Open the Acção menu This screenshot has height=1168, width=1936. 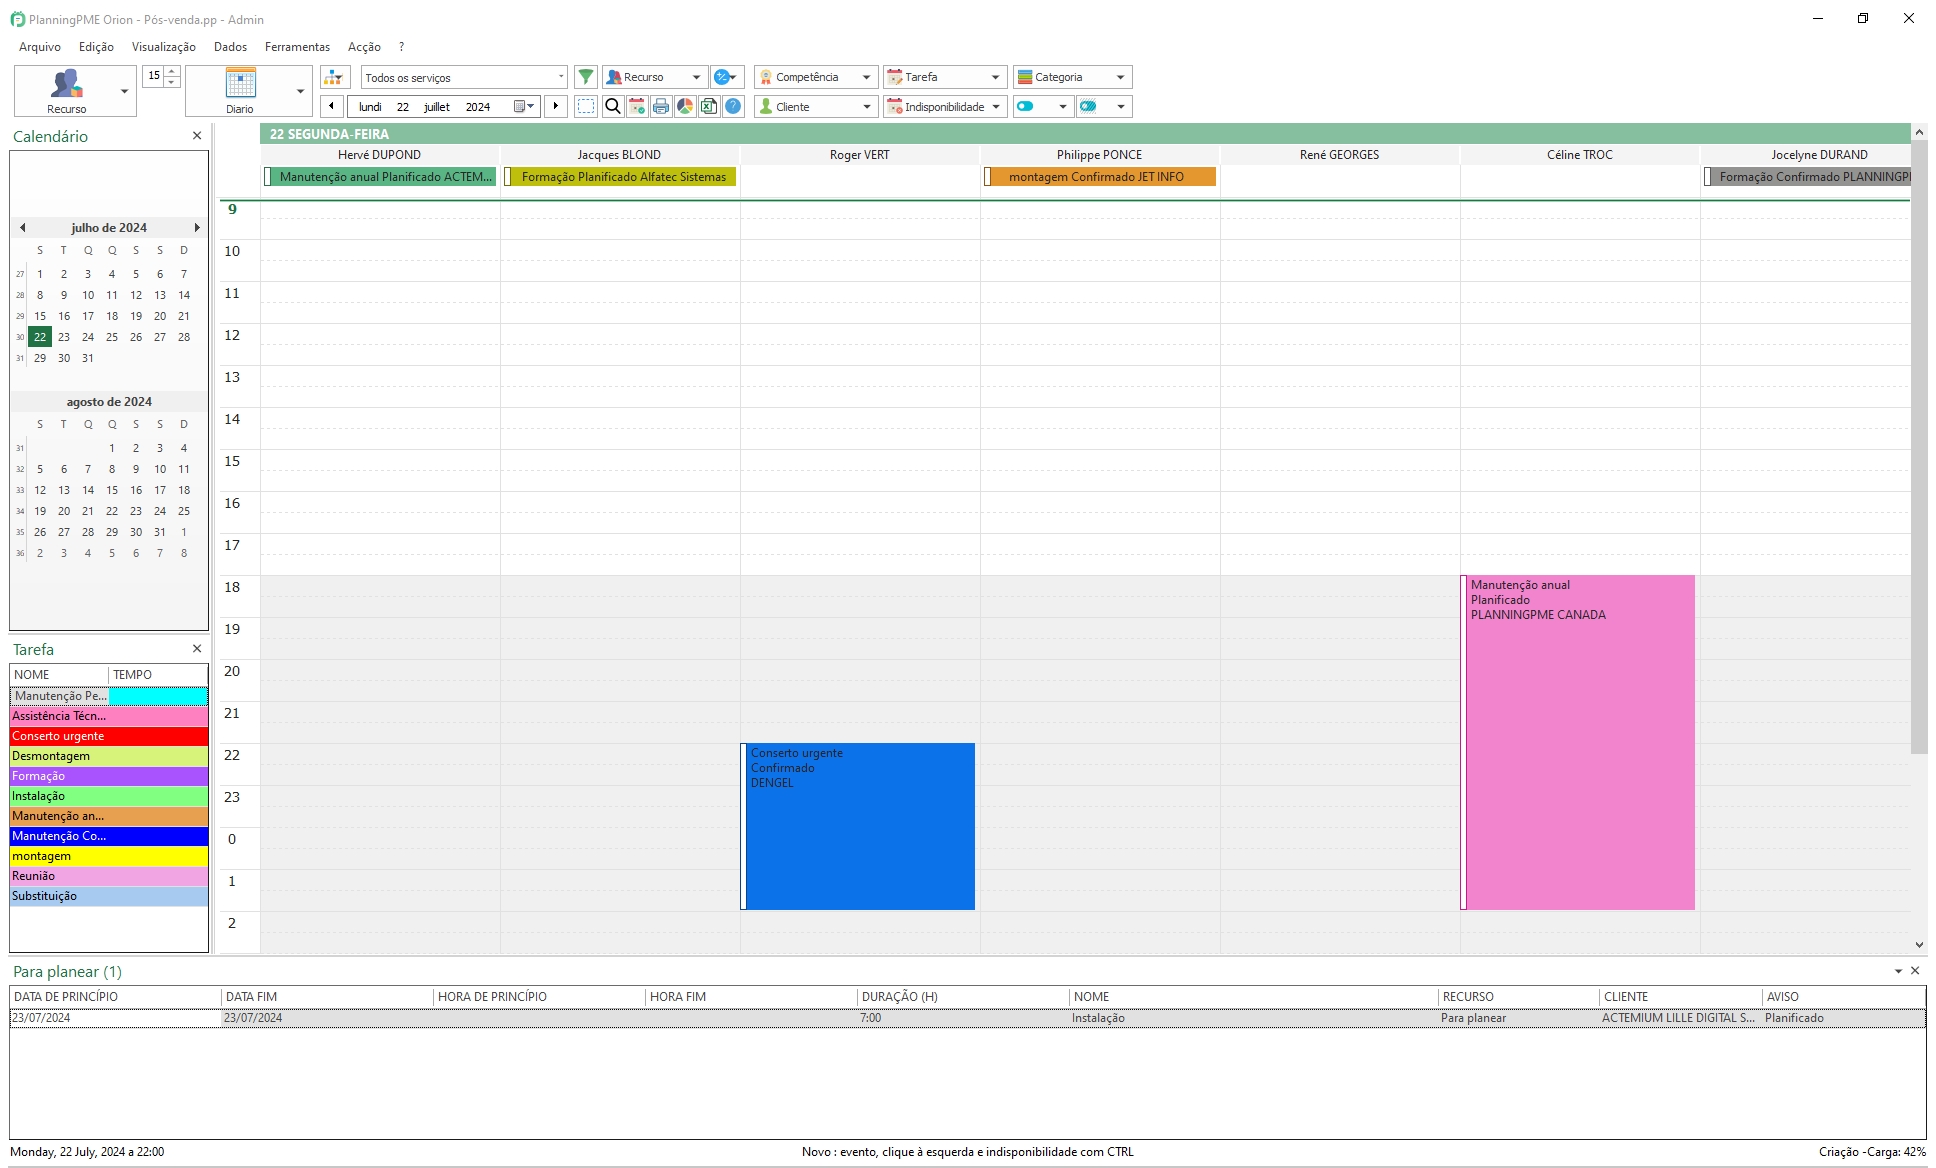pyautogui.click(x=364, y=47)
